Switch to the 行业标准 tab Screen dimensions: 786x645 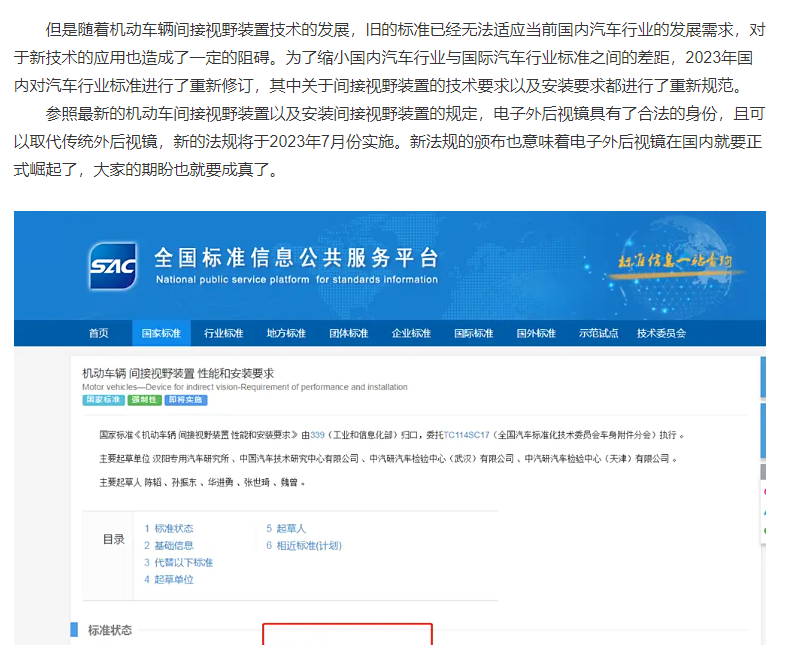(224, 333)
